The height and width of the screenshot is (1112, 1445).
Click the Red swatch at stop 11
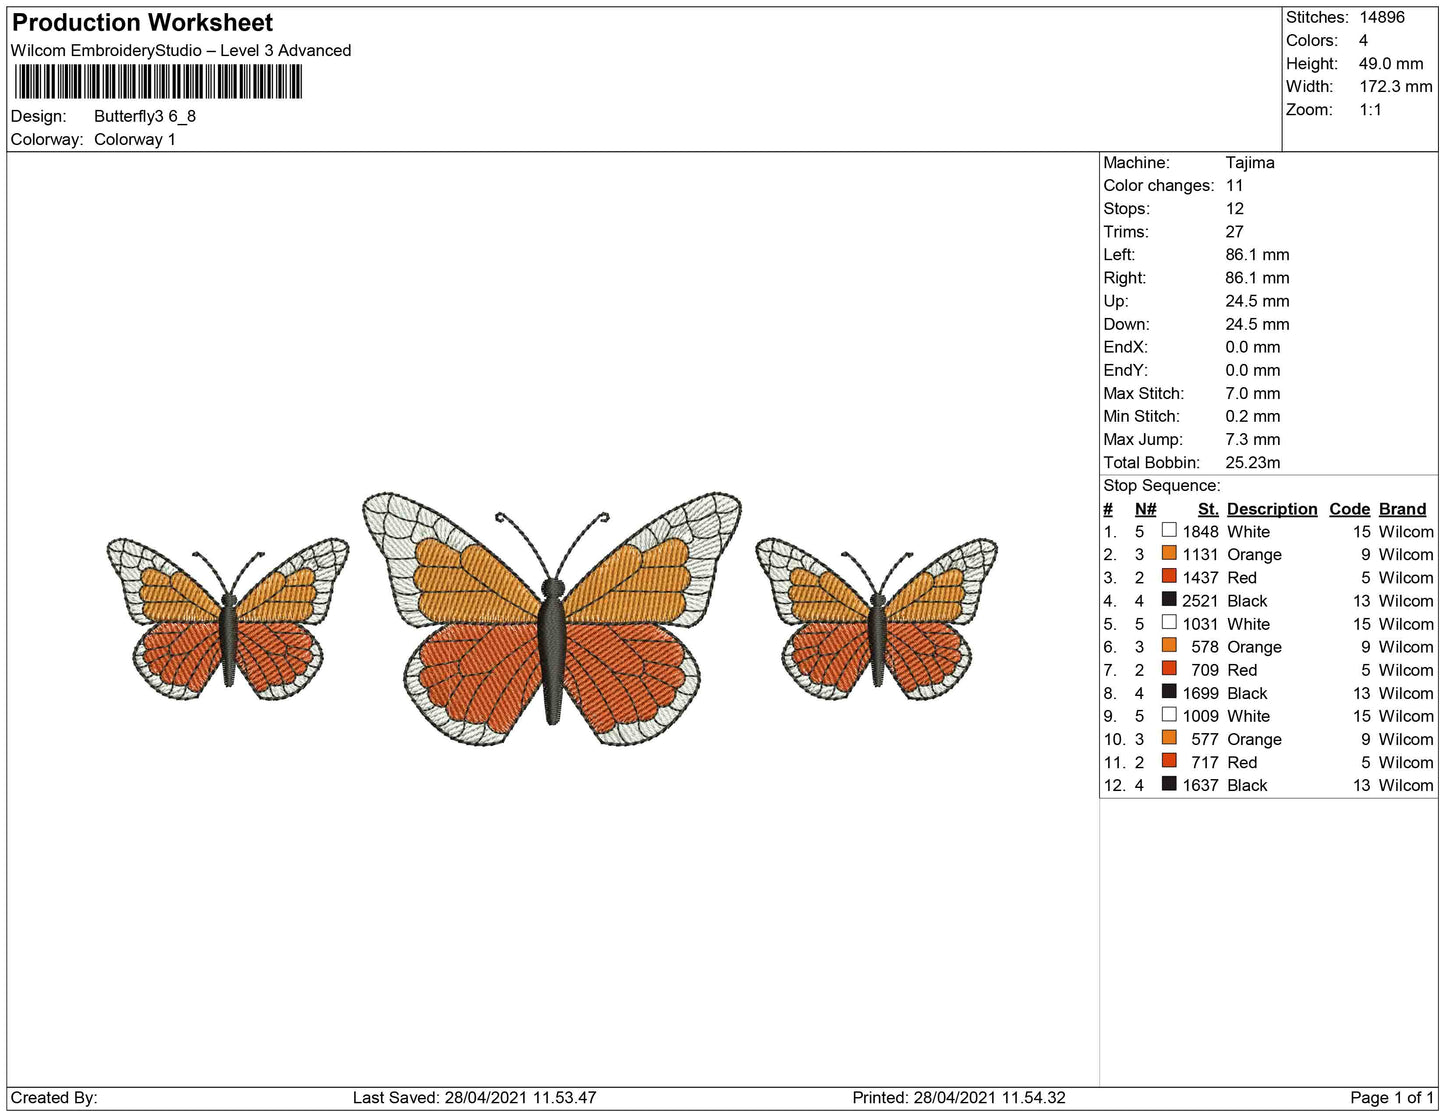tap(1168, 762)
